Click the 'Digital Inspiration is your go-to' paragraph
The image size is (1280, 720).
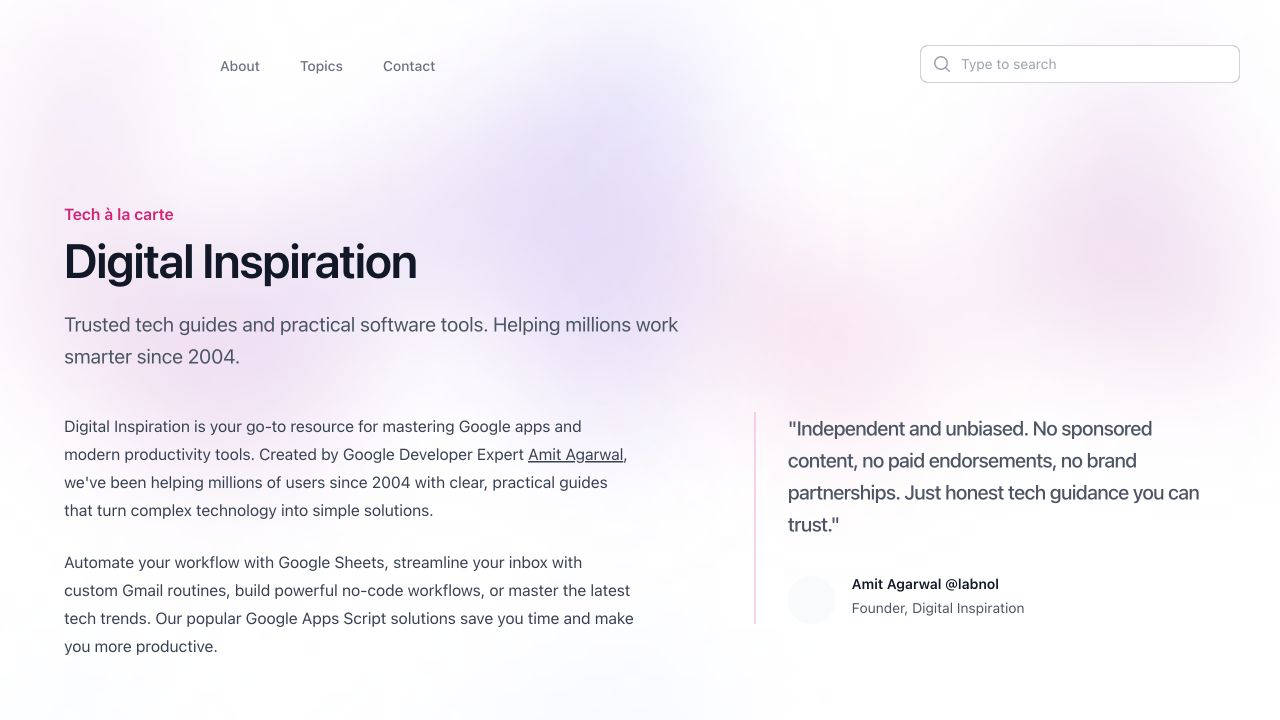[x=345, y=468]
